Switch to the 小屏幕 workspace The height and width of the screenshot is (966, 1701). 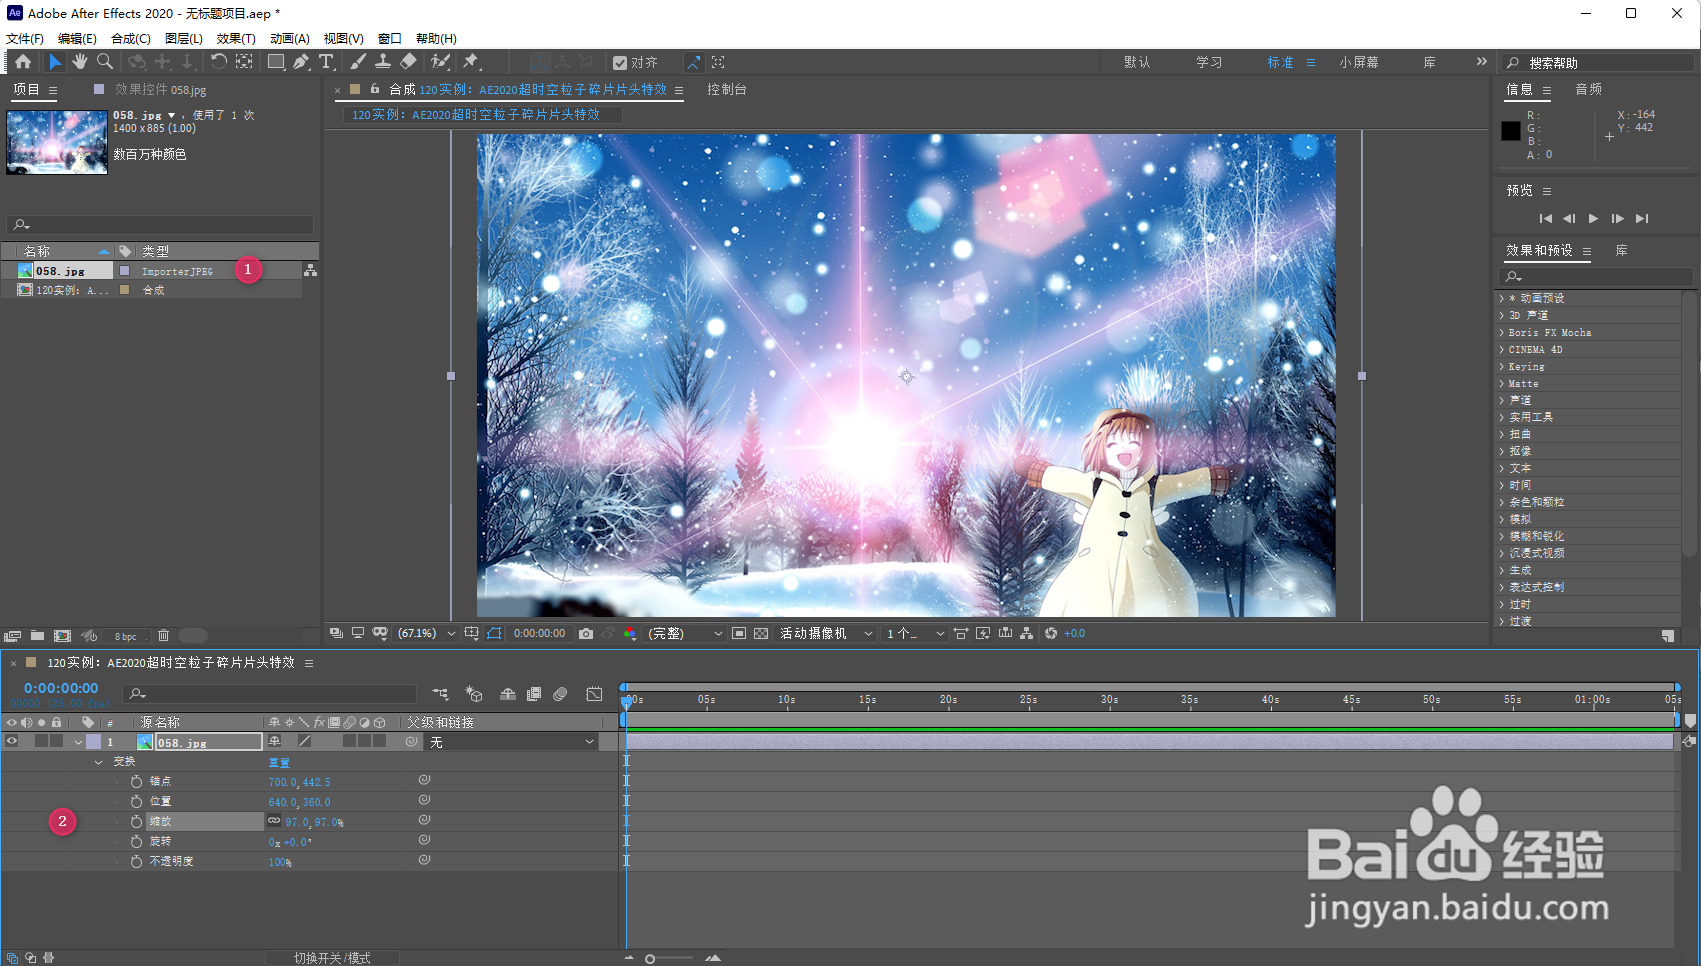tap(1359, 62)
